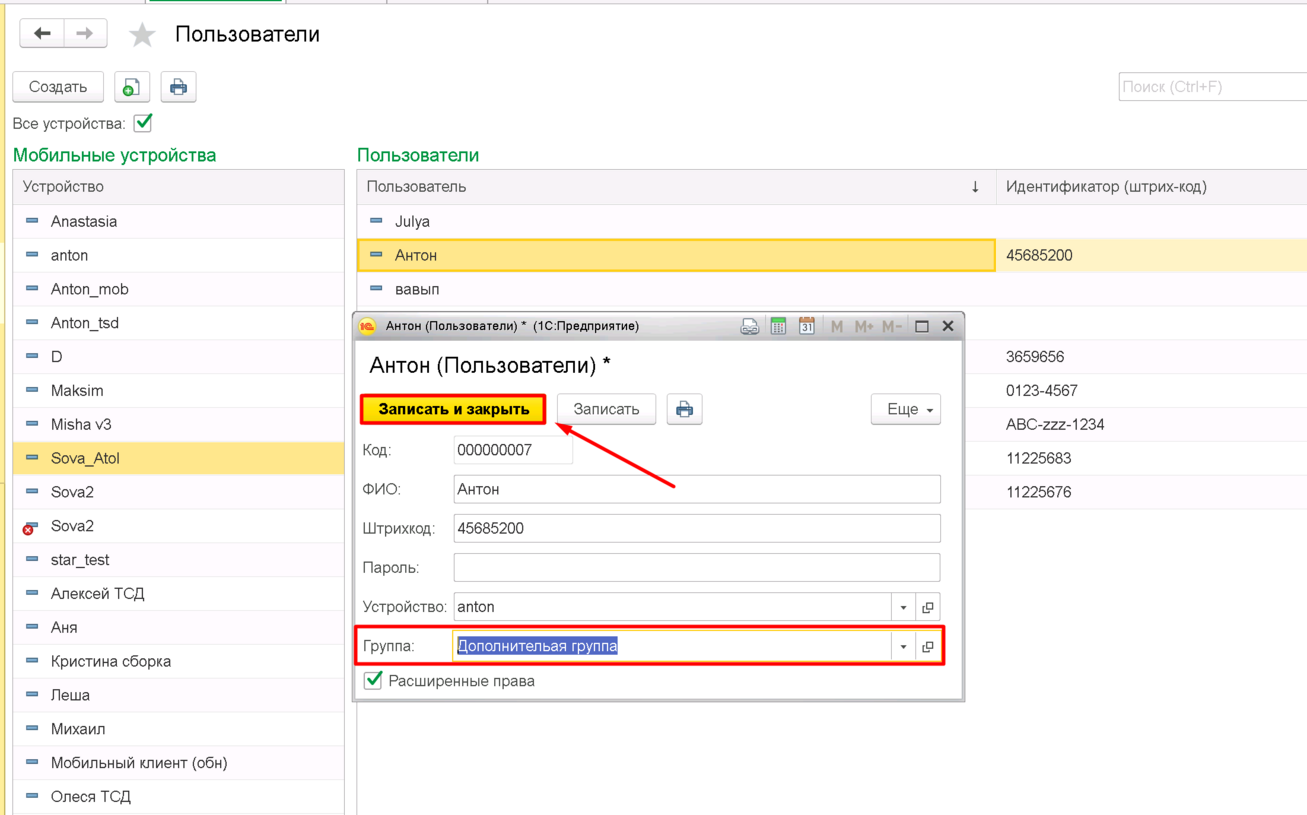This screenshot has width=1307, height=815.
Task: Open the Группа field linked item icon
Action: tap(928, 647)
